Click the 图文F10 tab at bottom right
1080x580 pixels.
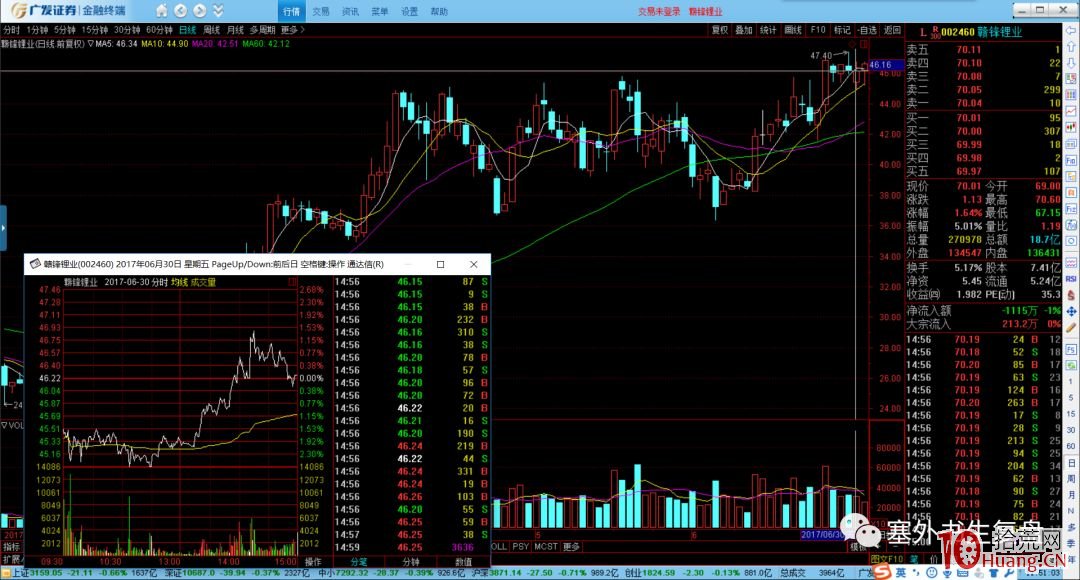click(x=887, y=559)
